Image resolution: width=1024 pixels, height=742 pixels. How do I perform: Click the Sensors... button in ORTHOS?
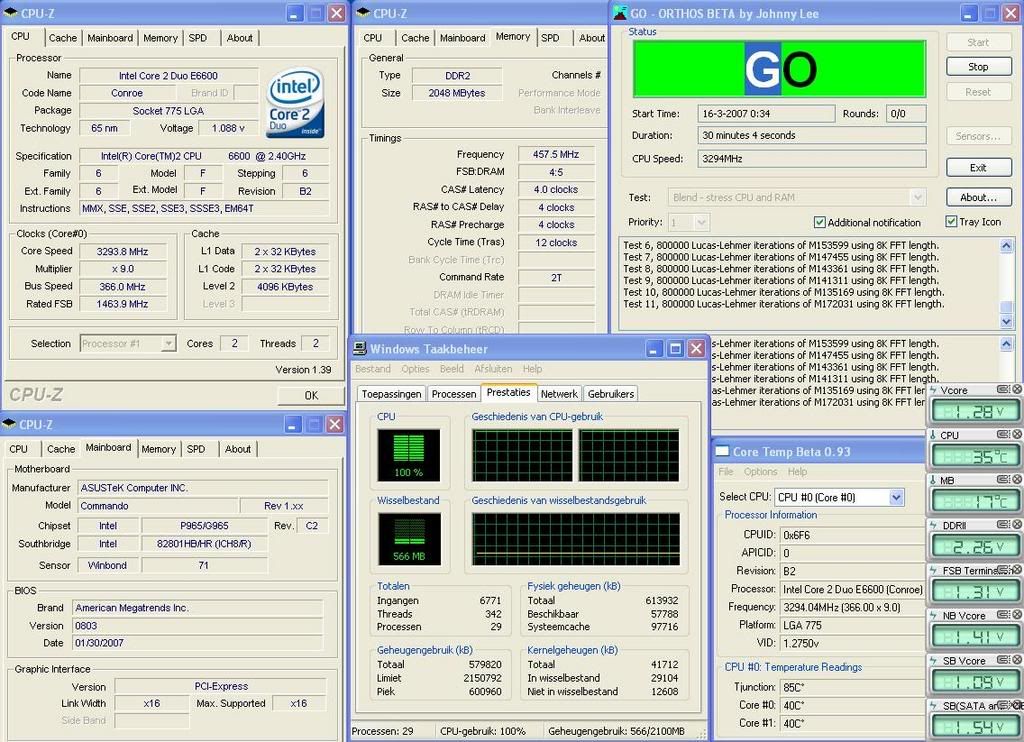pos(978,136)
